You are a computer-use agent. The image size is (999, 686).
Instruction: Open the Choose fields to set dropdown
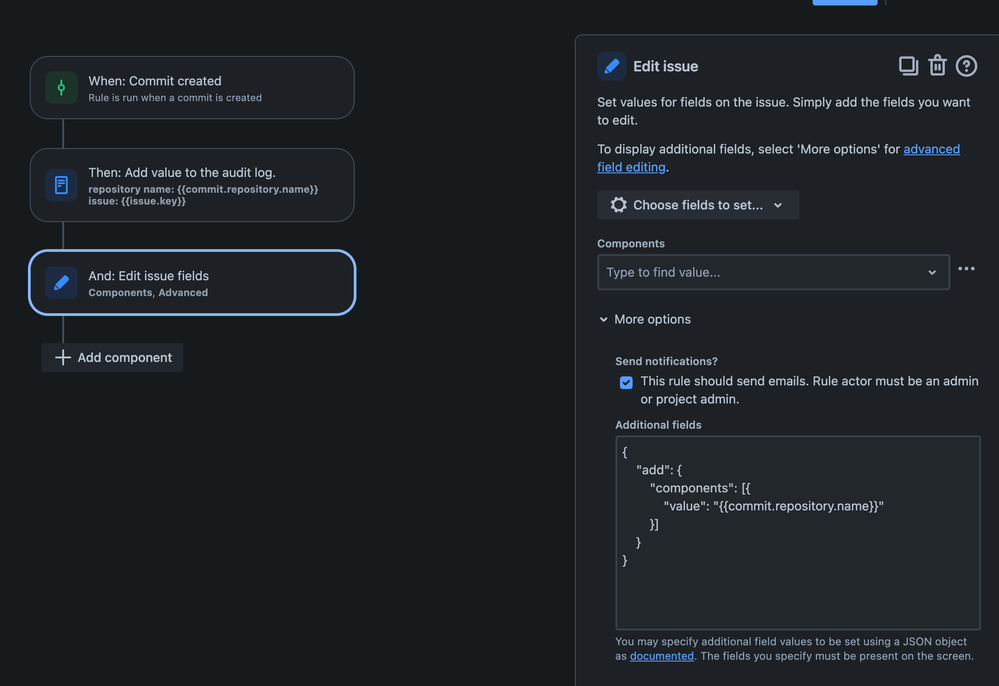click(x=698, y=205)
